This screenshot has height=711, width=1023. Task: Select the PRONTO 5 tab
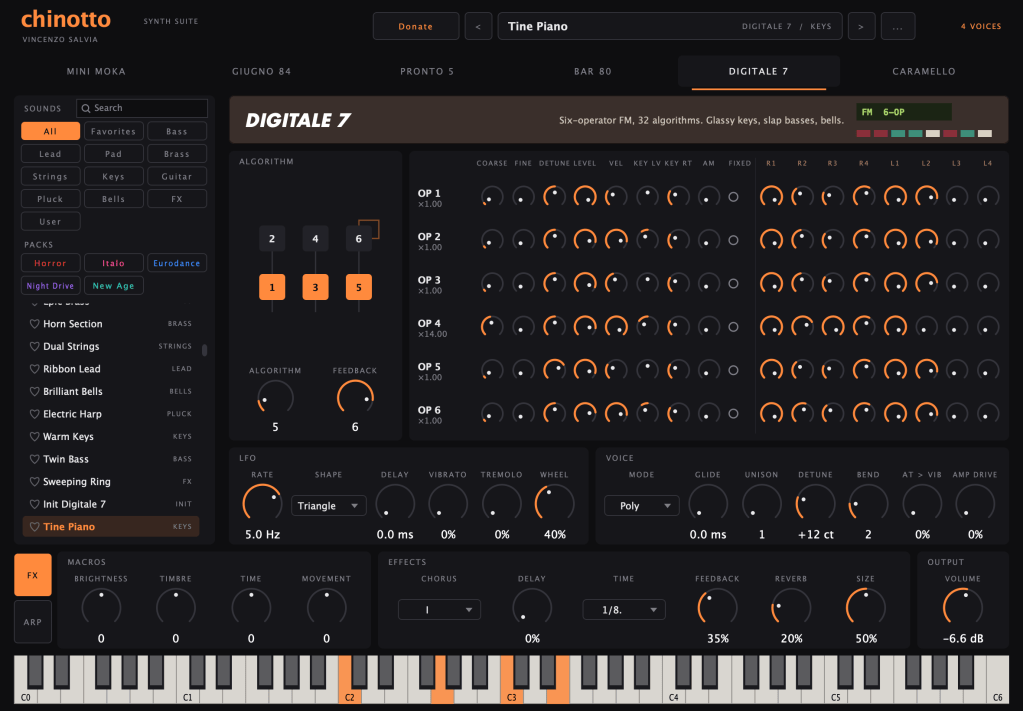tap(427, 72)
